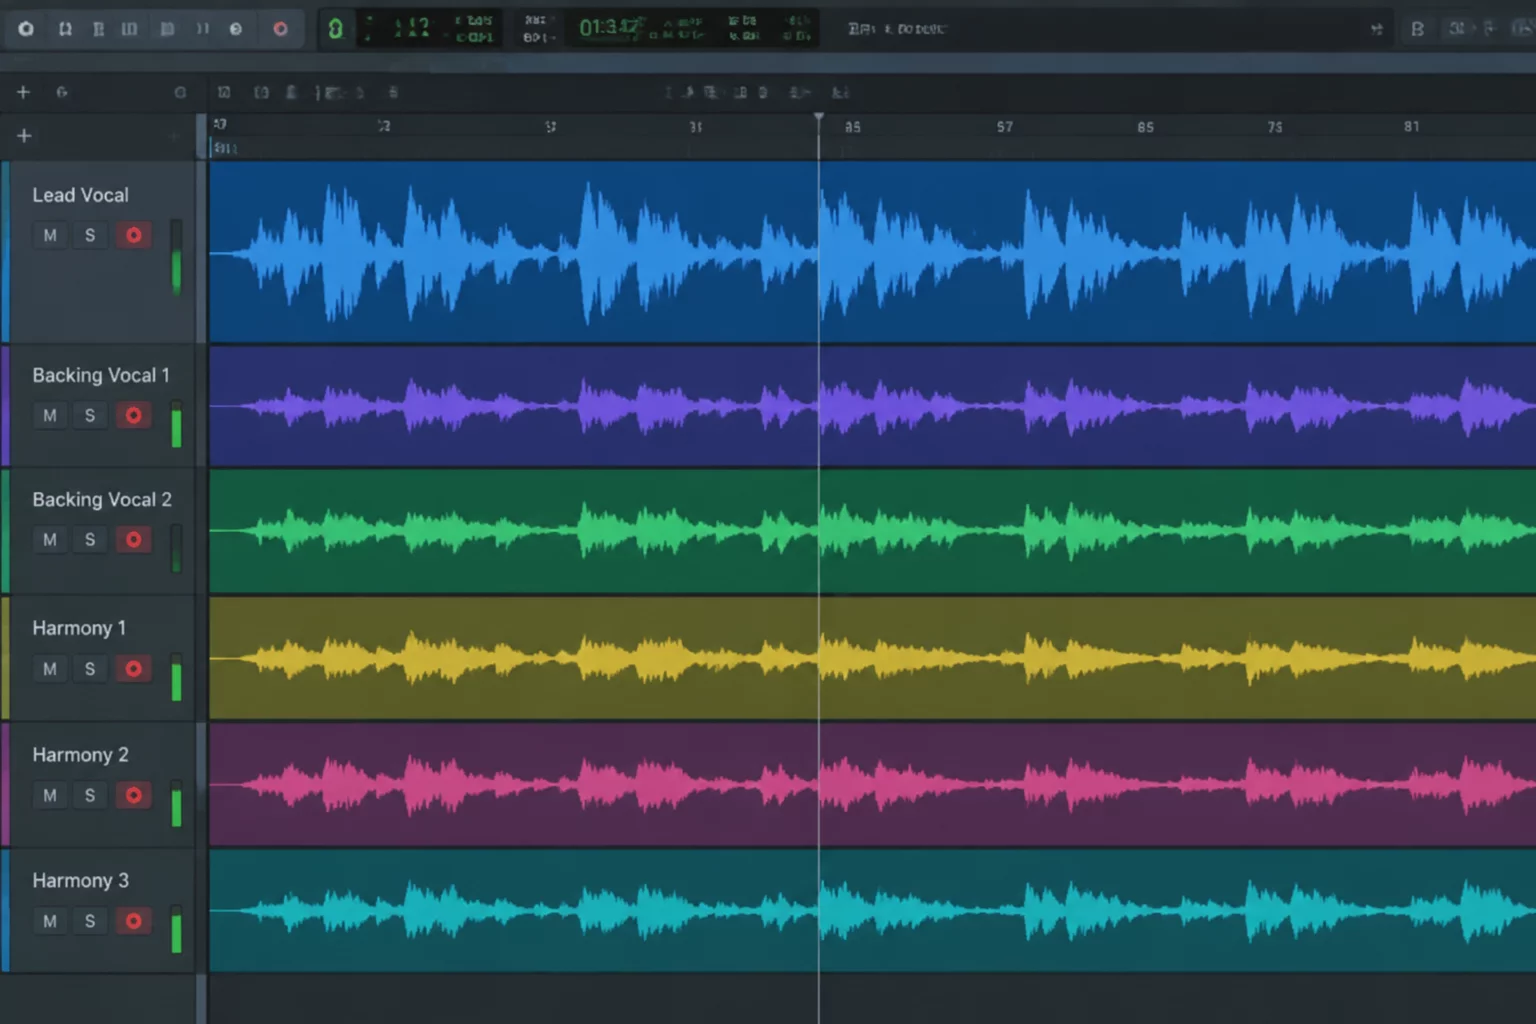This screenshot has height=1024, width=1536.
Task: Select the yellow Harmony 1 audio clip
Action: 872,658
